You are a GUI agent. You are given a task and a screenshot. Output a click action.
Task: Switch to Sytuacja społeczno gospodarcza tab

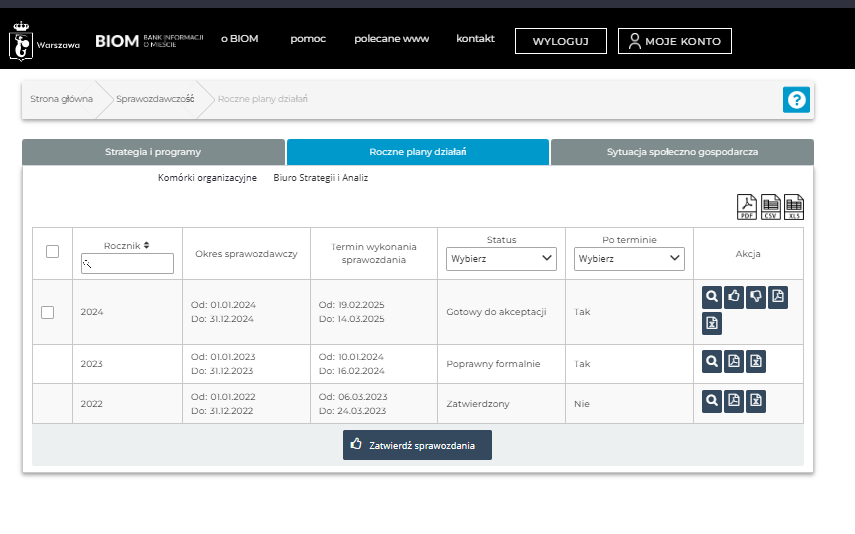coord(682,152)
